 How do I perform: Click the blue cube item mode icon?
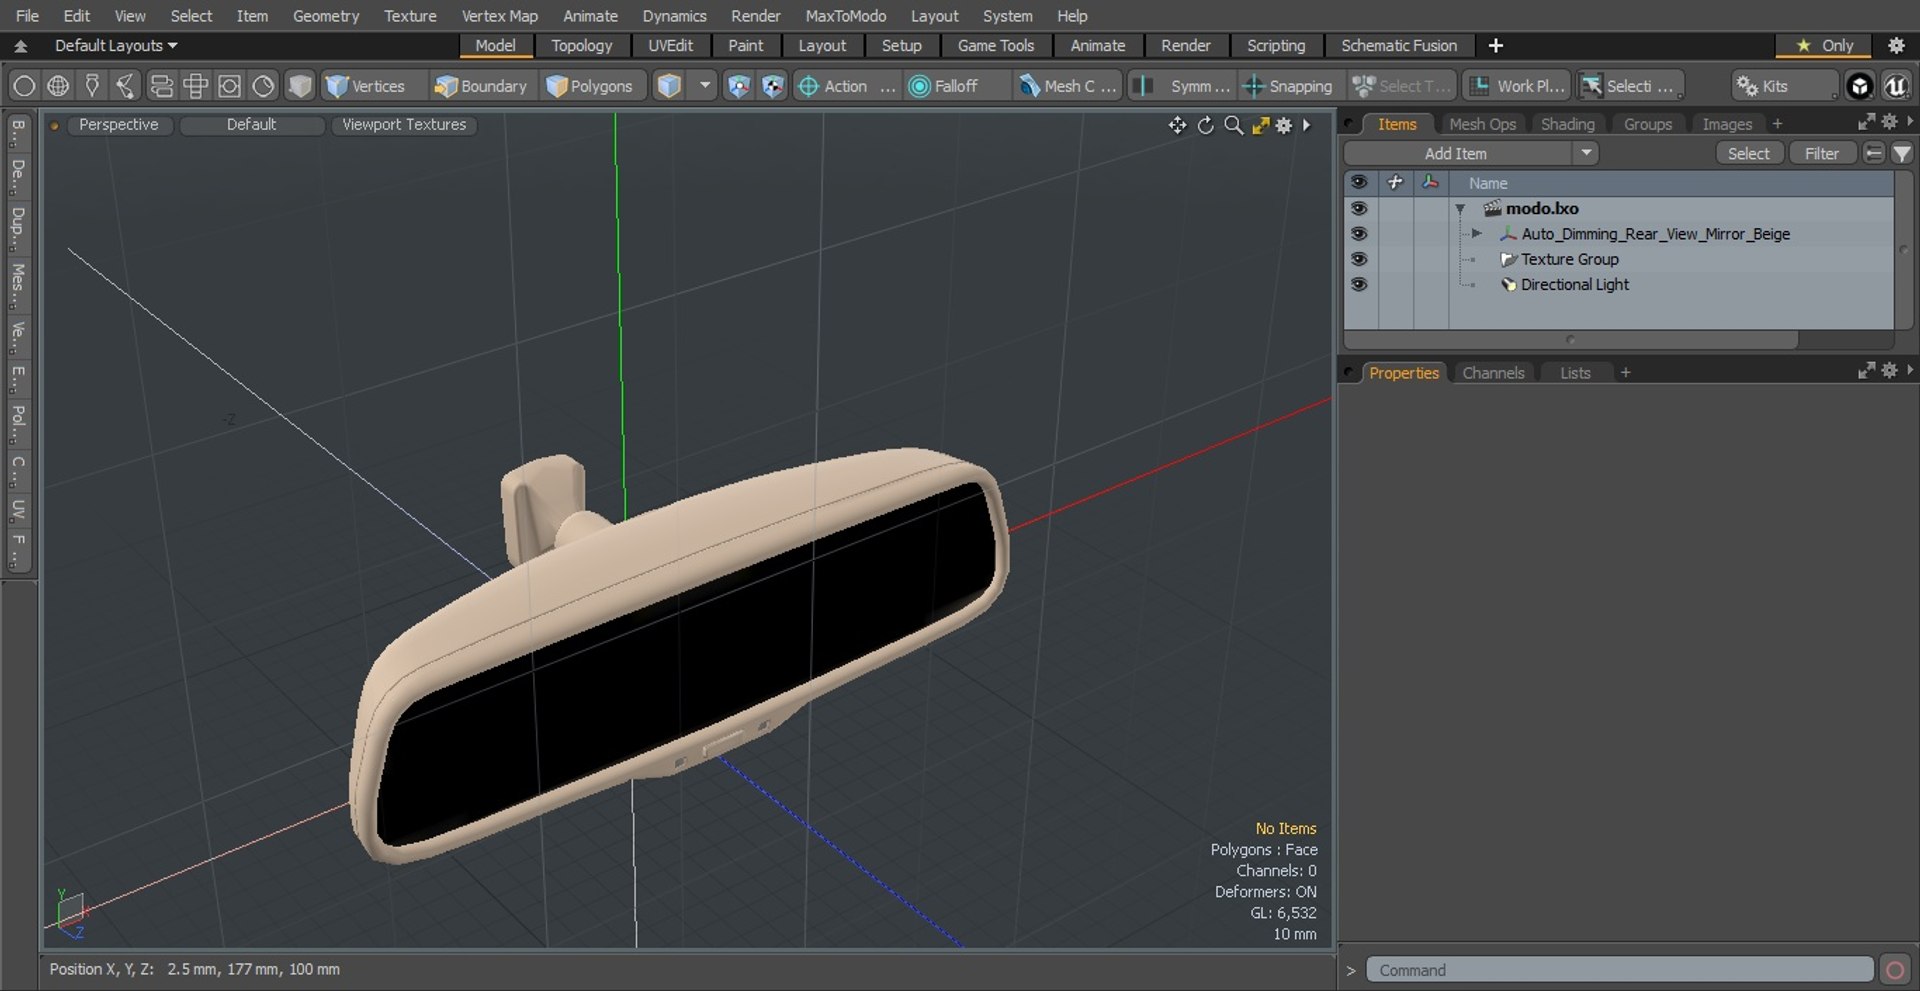[x=669, y=86]
